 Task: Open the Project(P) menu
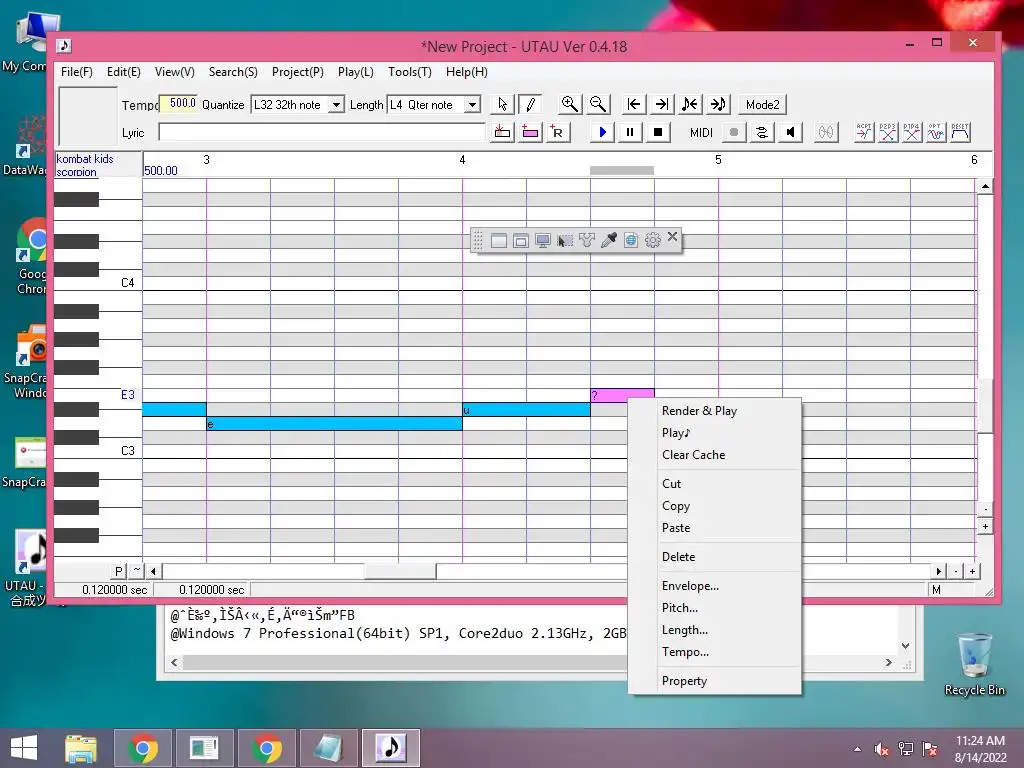298,72
